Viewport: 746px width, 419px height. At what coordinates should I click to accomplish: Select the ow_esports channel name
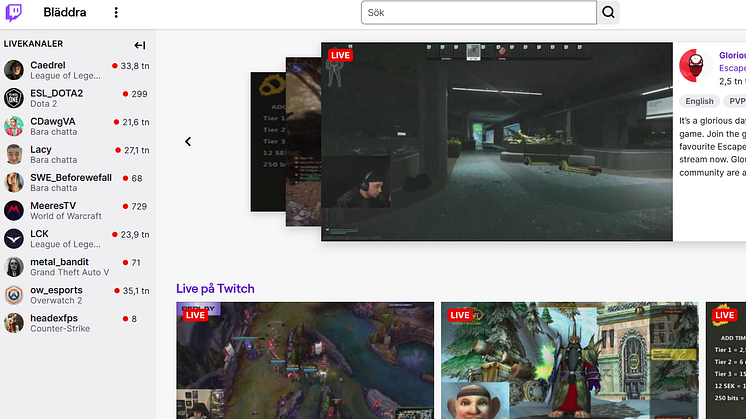coord(56,290)
